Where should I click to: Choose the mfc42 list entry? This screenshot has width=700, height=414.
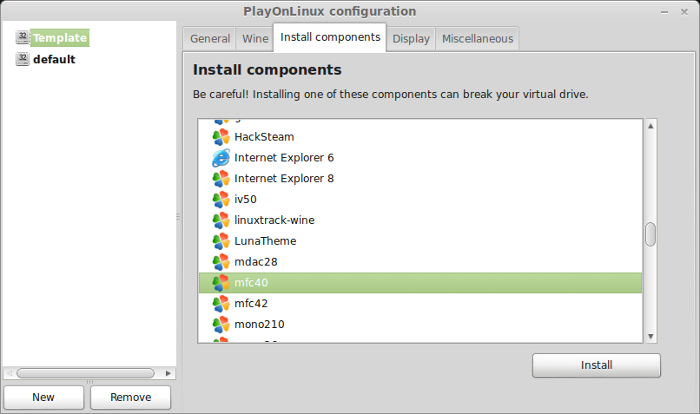(420, 304)
